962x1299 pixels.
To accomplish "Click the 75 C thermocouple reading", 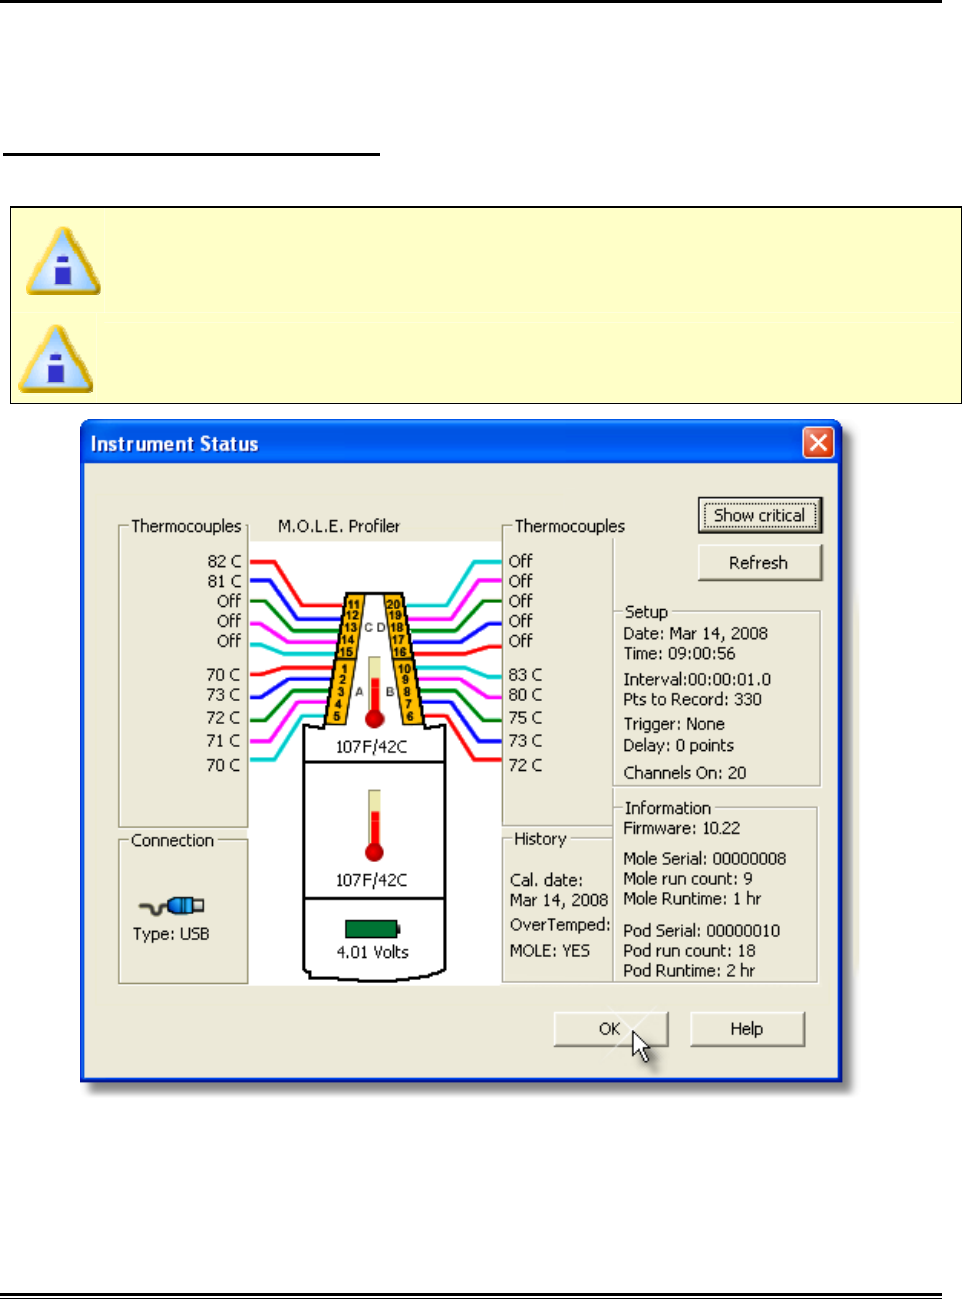I will (x=525, y=717).
